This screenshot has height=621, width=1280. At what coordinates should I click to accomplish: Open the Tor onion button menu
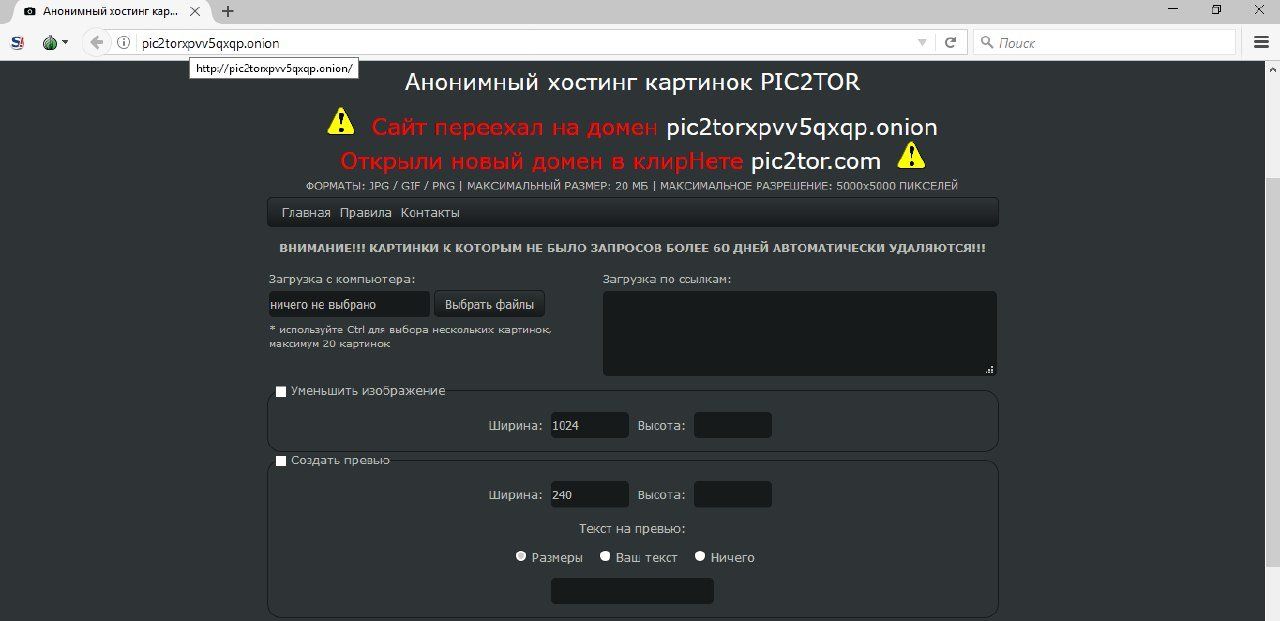(x=55, y=43)
